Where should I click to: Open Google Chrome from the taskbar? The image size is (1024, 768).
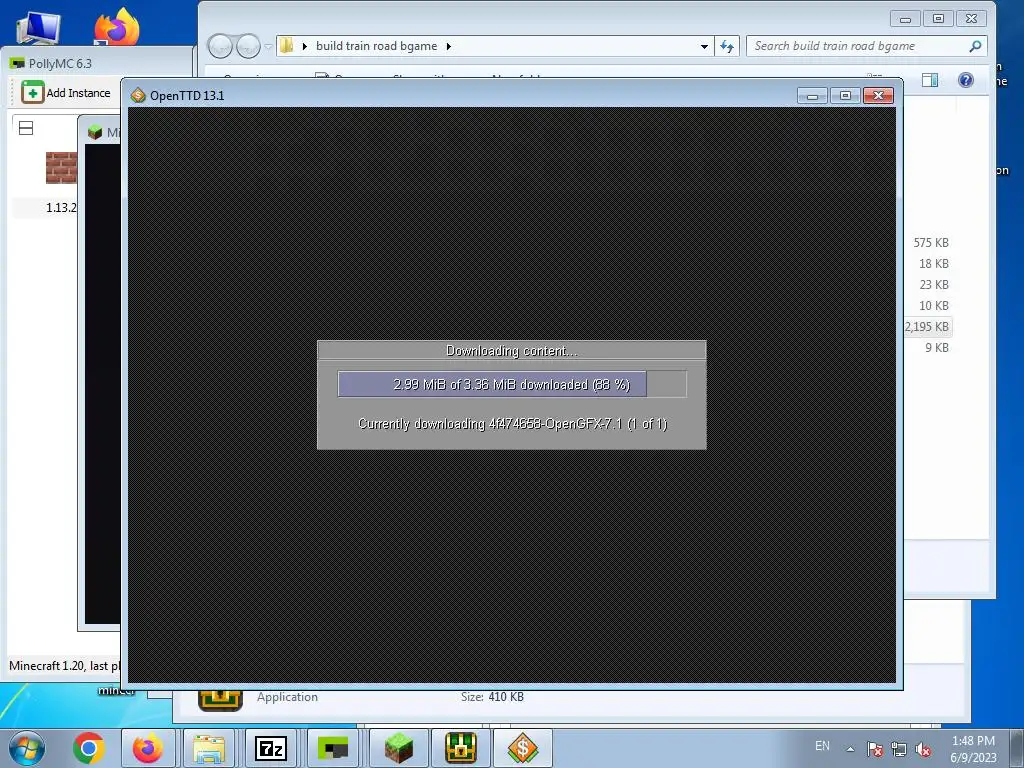(89, 748)
